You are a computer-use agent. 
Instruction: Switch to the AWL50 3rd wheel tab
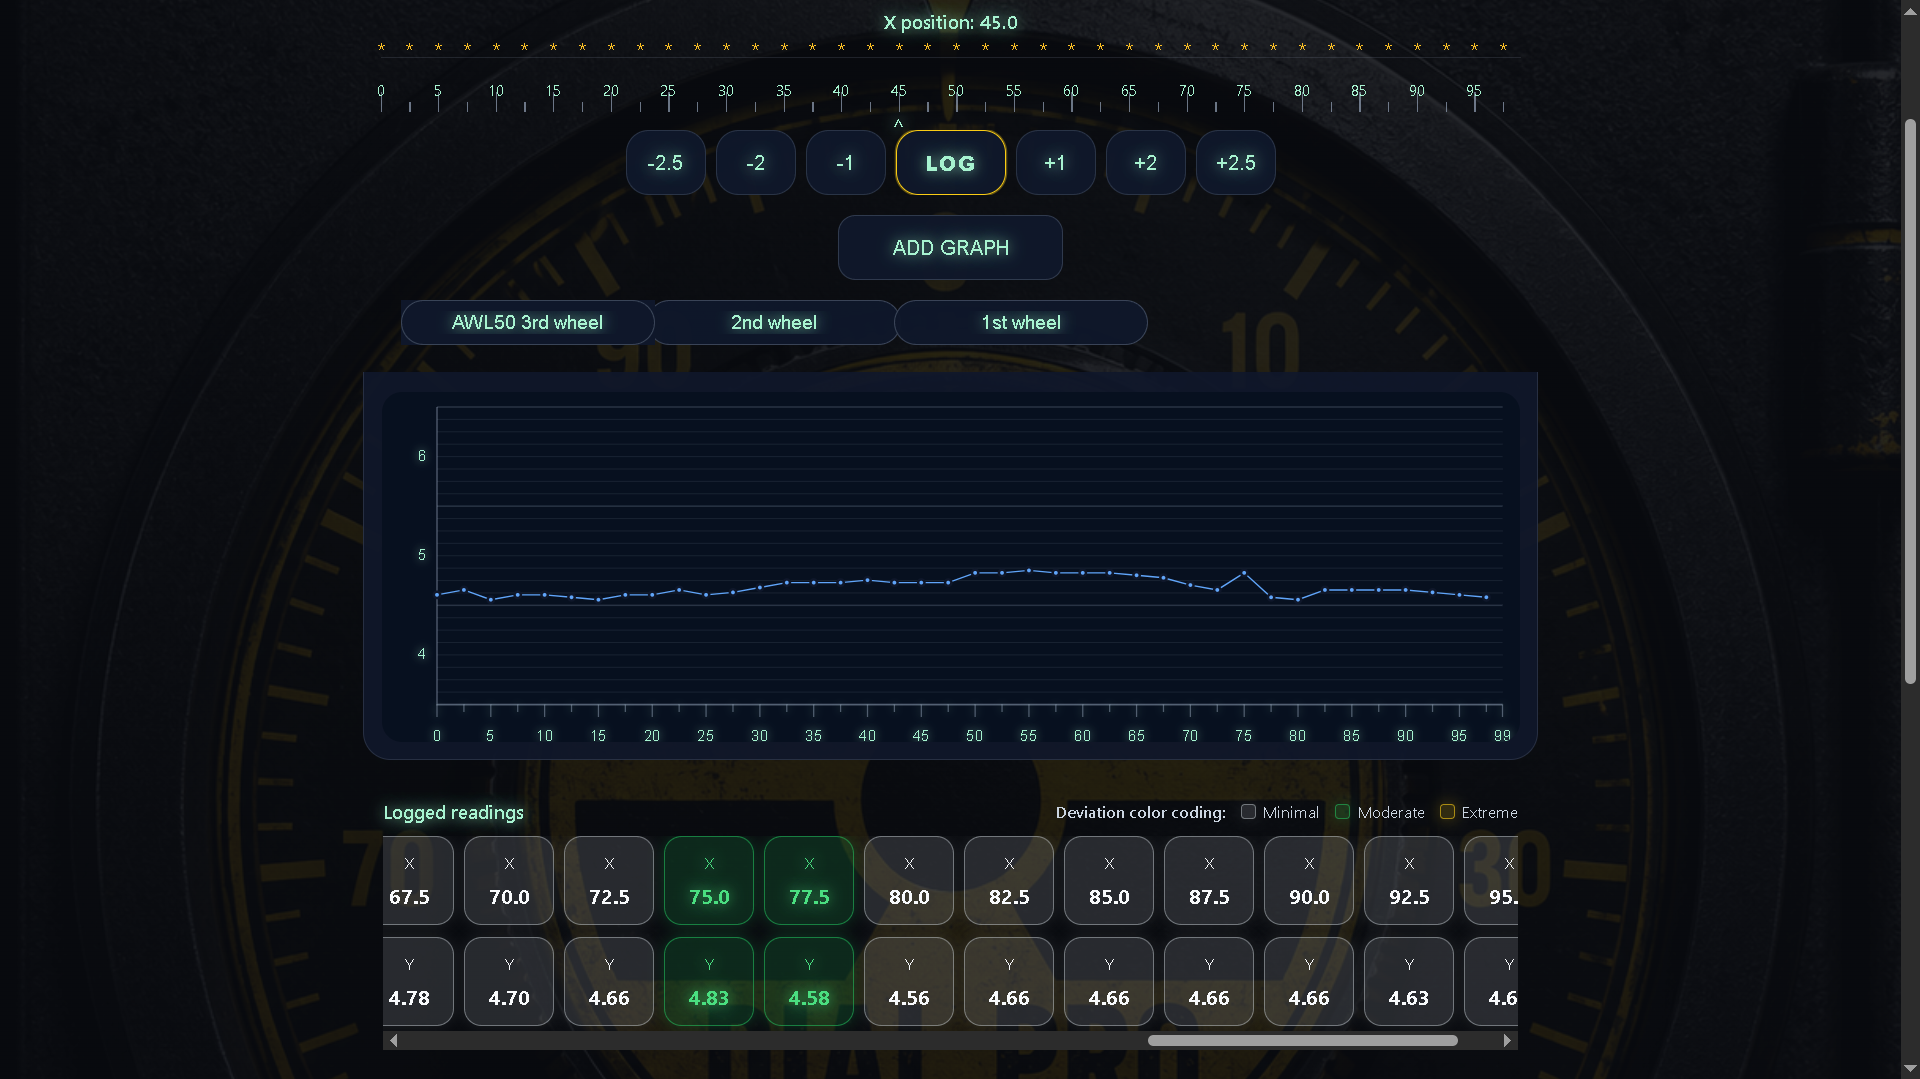point(527,323)
